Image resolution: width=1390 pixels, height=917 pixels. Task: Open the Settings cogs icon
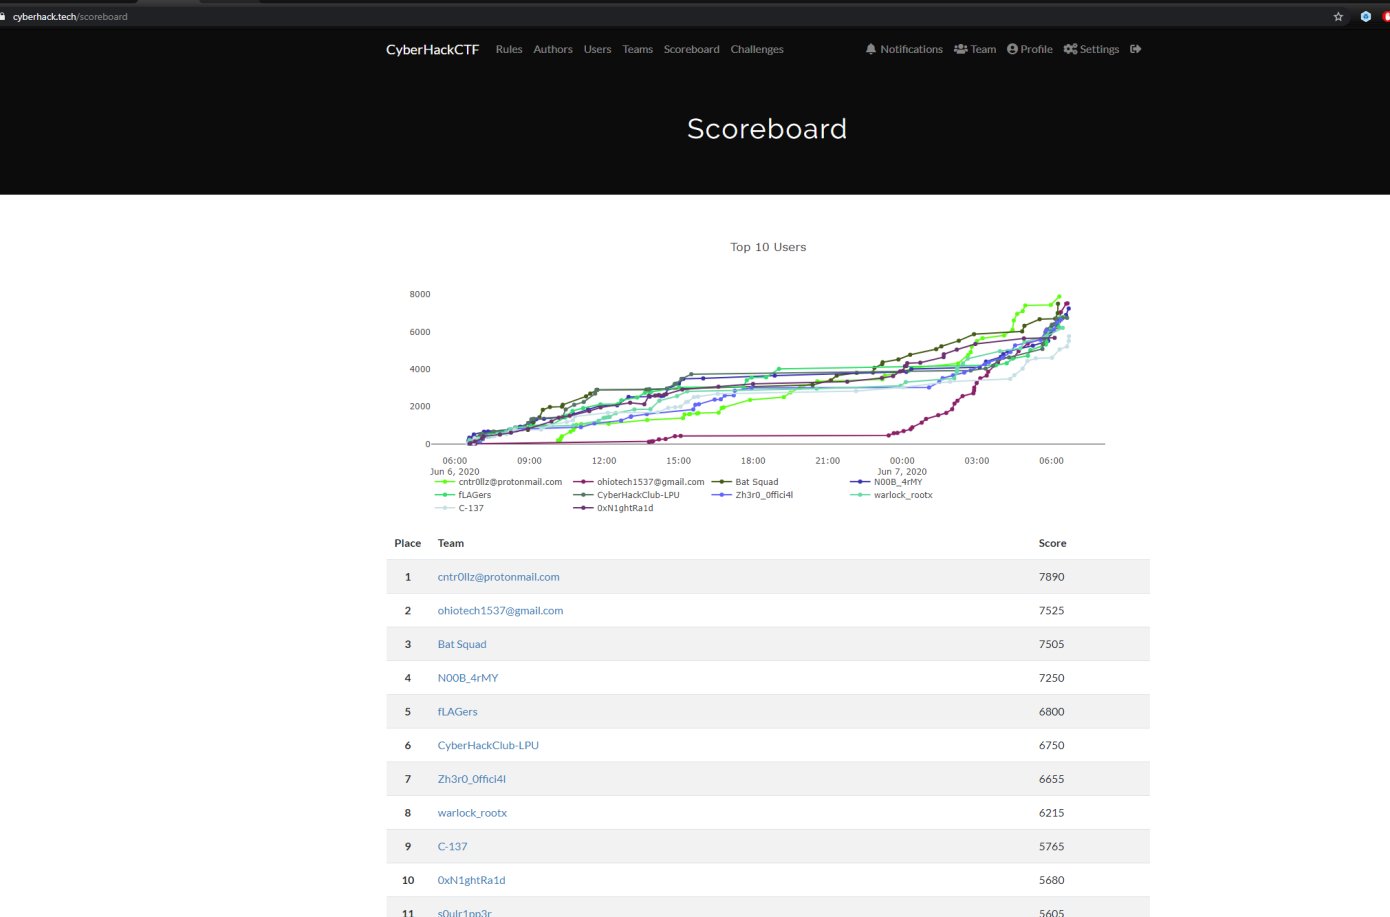1070,49
